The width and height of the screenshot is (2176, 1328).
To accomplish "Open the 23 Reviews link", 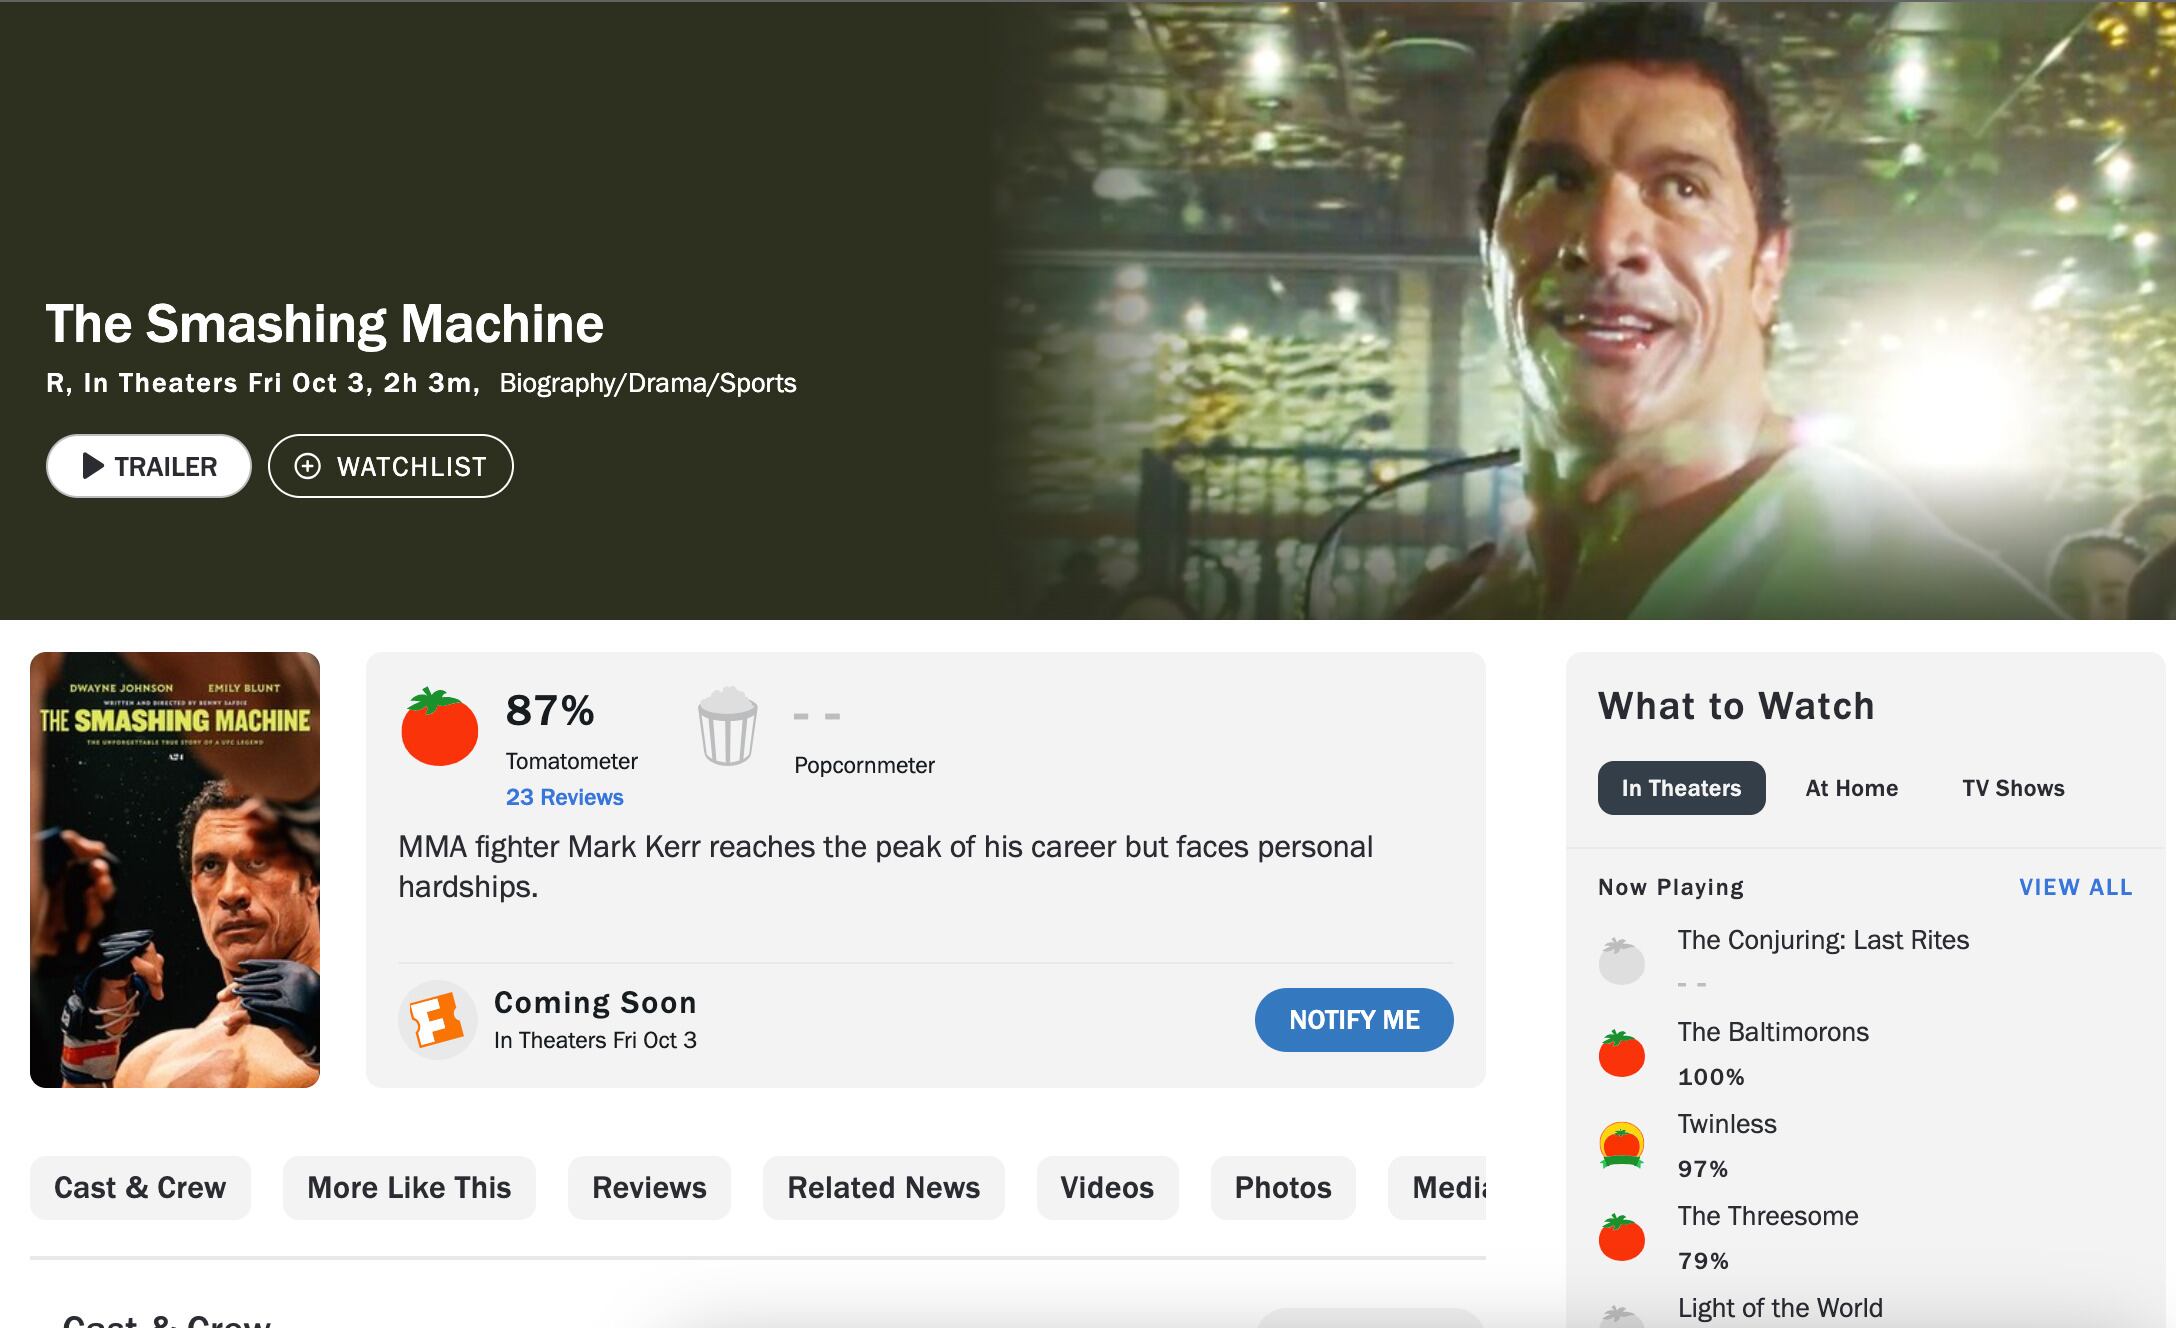I will 564,797.
